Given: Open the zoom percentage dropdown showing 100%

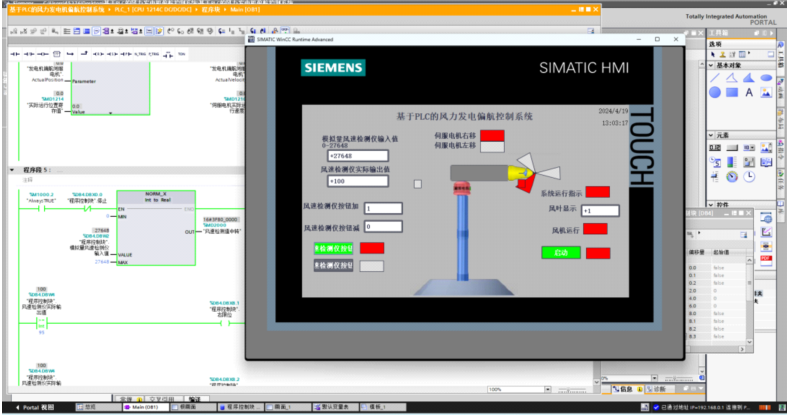Looking at the screenshot, I should [548, 389].
